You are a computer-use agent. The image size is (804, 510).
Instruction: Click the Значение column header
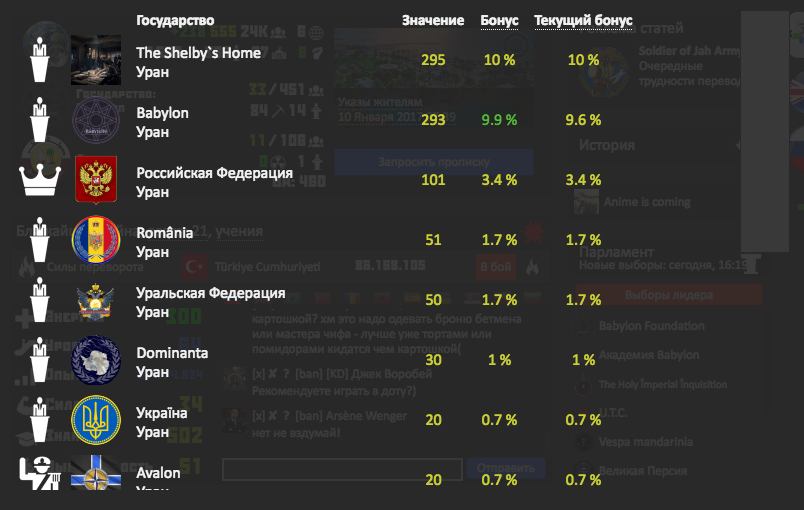pos(432,20)
